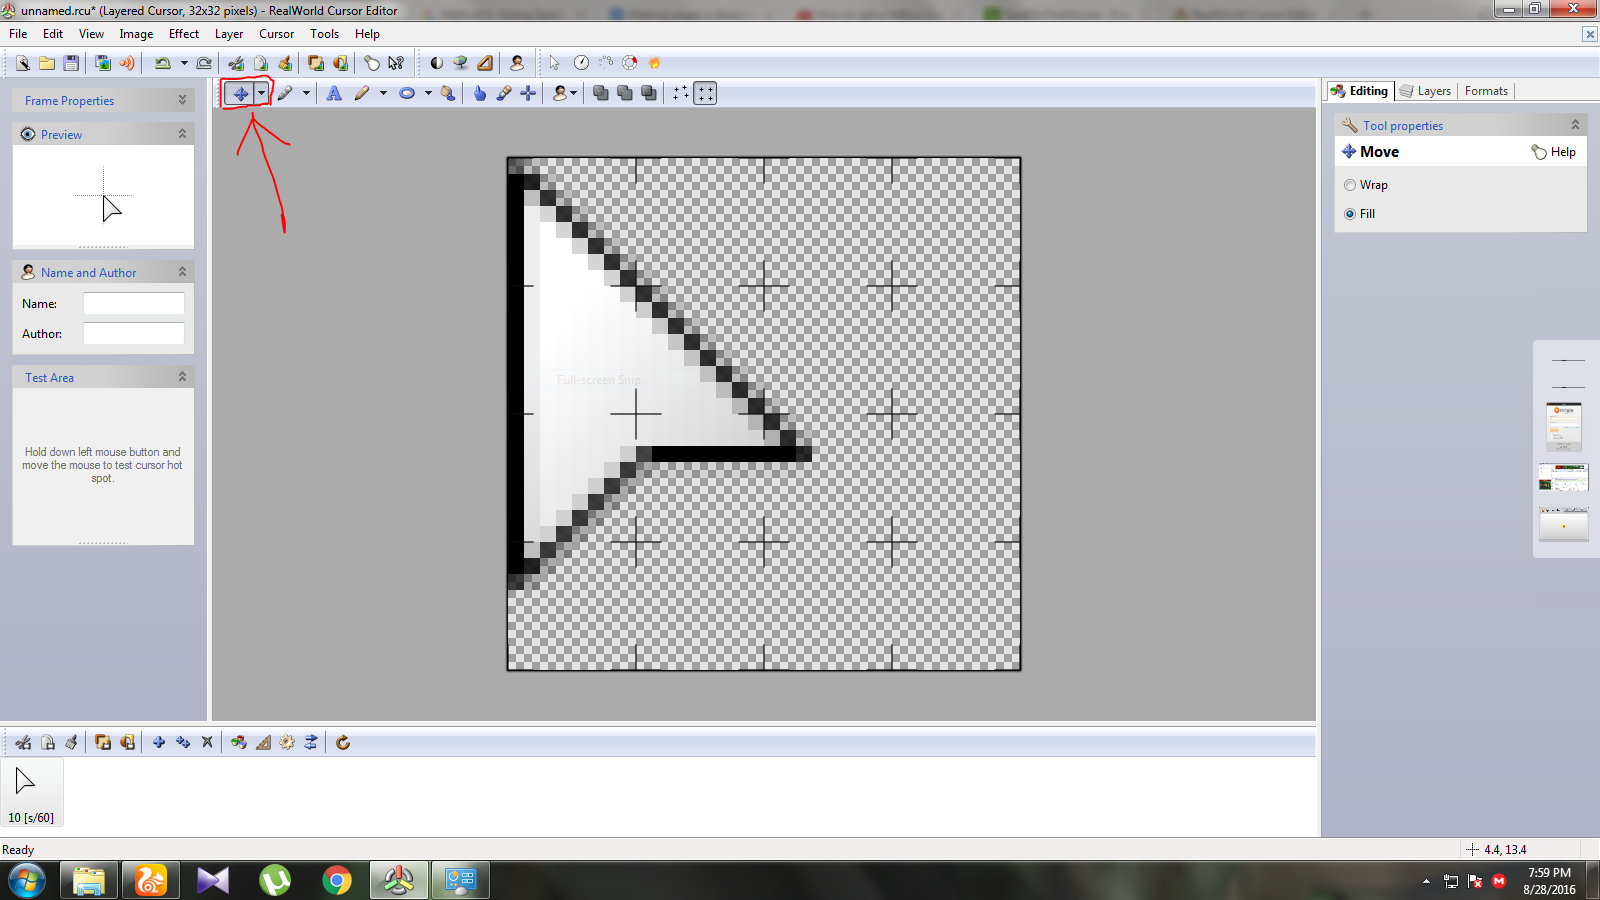Click inside the Name input field
Image resolution: width=1600 pixels, height=900 pixels.
point(133,303)
